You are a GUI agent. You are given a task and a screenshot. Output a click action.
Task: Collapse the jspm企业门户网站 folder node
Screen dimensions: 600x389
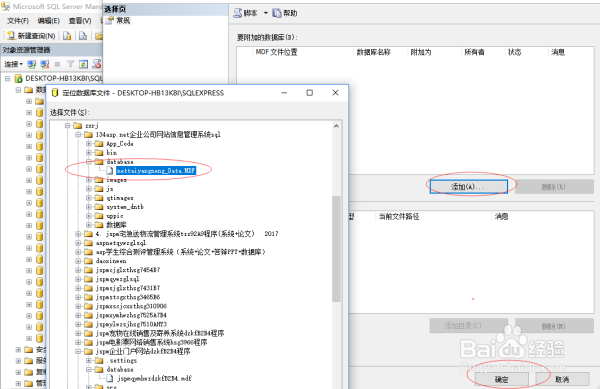coord(78,351)
